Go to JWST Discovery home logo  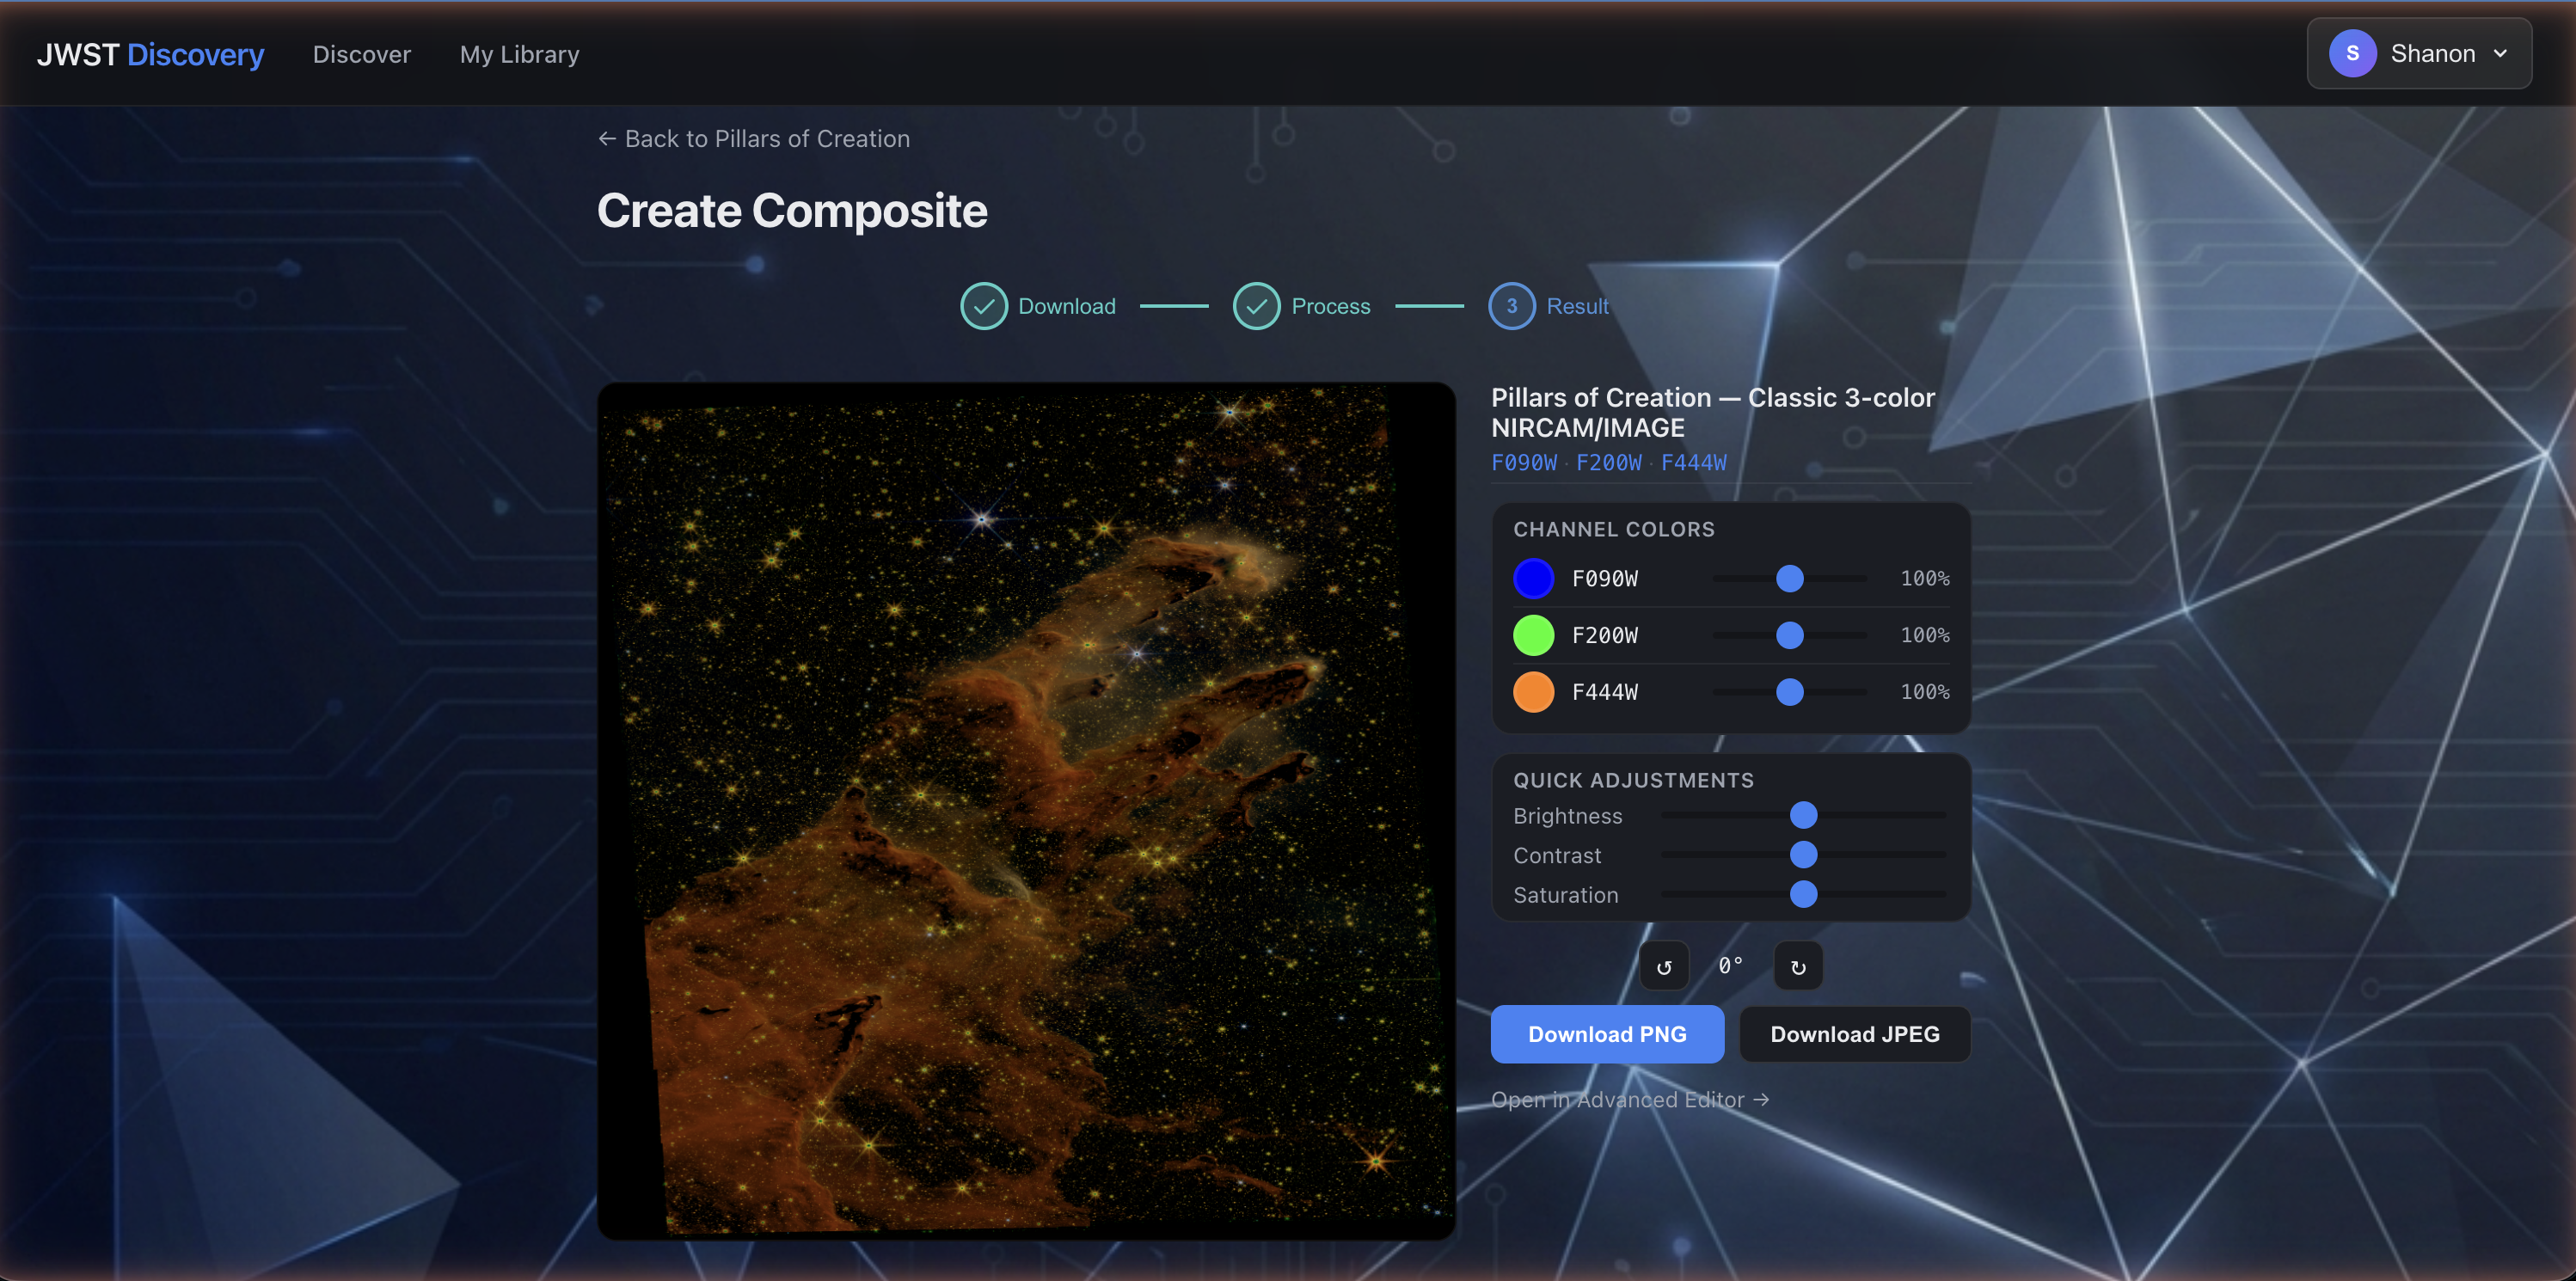tap(151, 54)
